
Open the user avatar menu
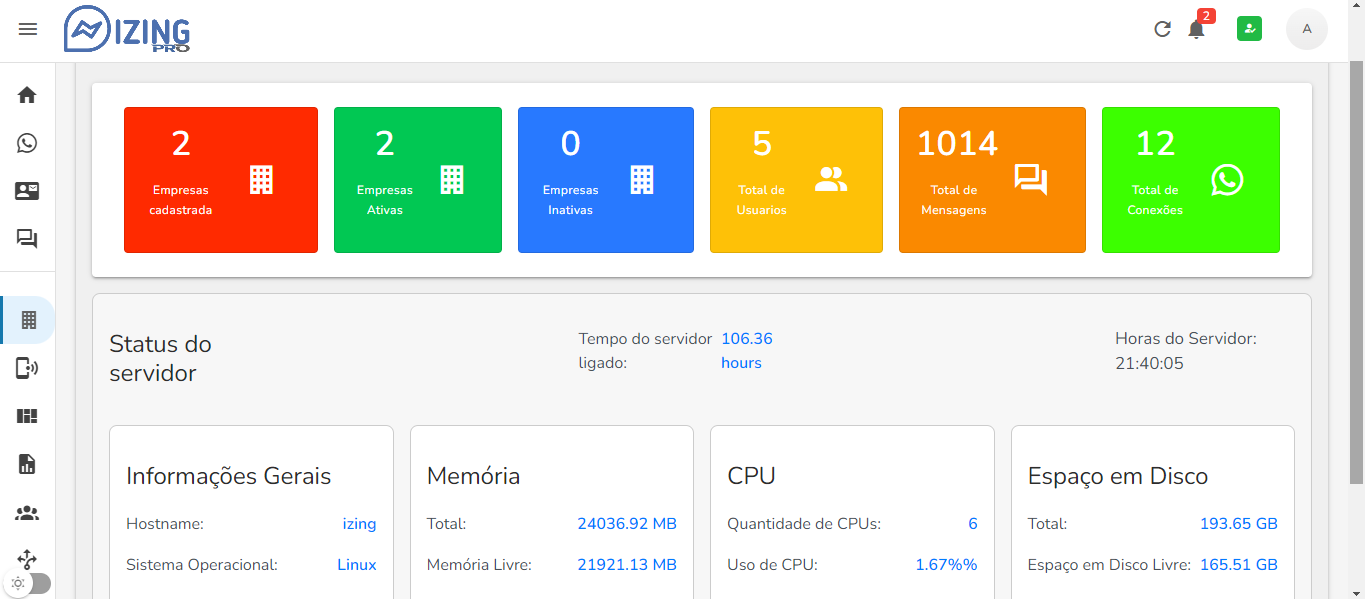coord(1307,29)
